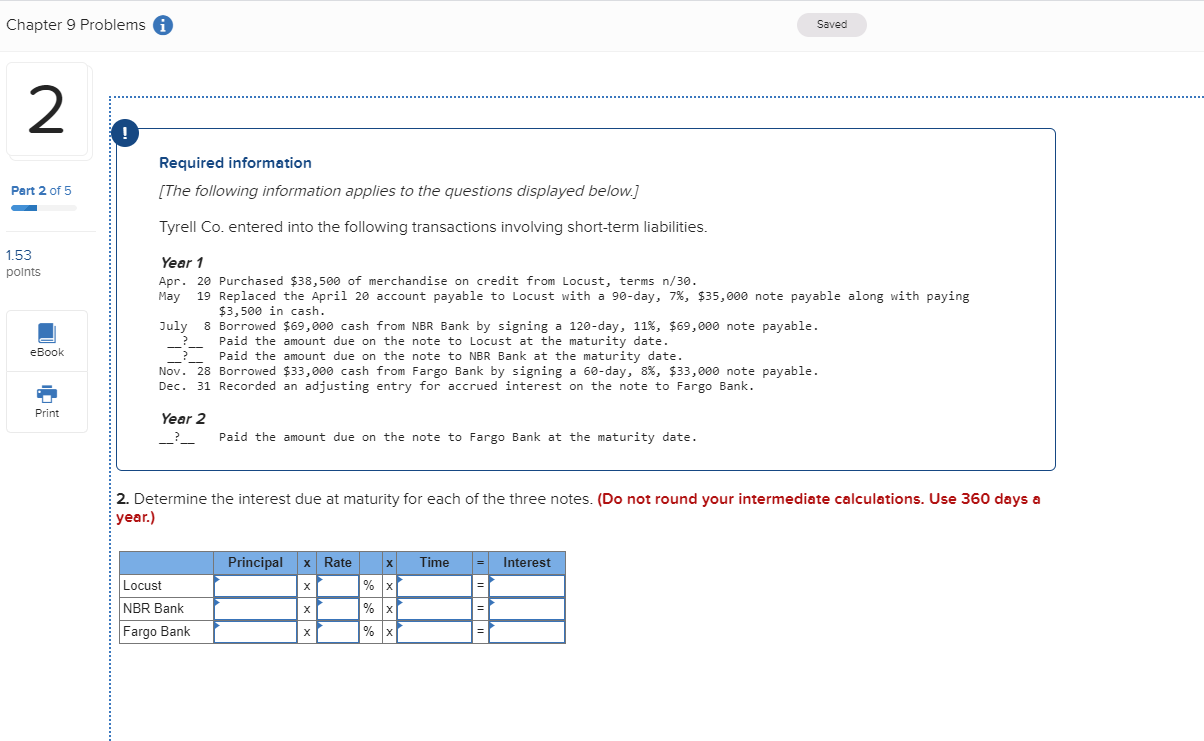This screenshot has width=1204, height=741.
Task: Click the Required information heading
Action: click(235, 163)
